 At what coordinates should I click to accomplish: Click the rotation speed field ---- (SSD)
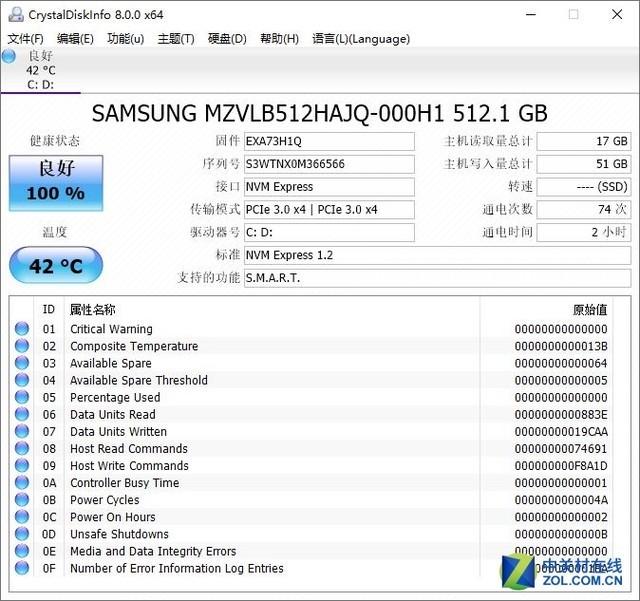pos(584,187)
